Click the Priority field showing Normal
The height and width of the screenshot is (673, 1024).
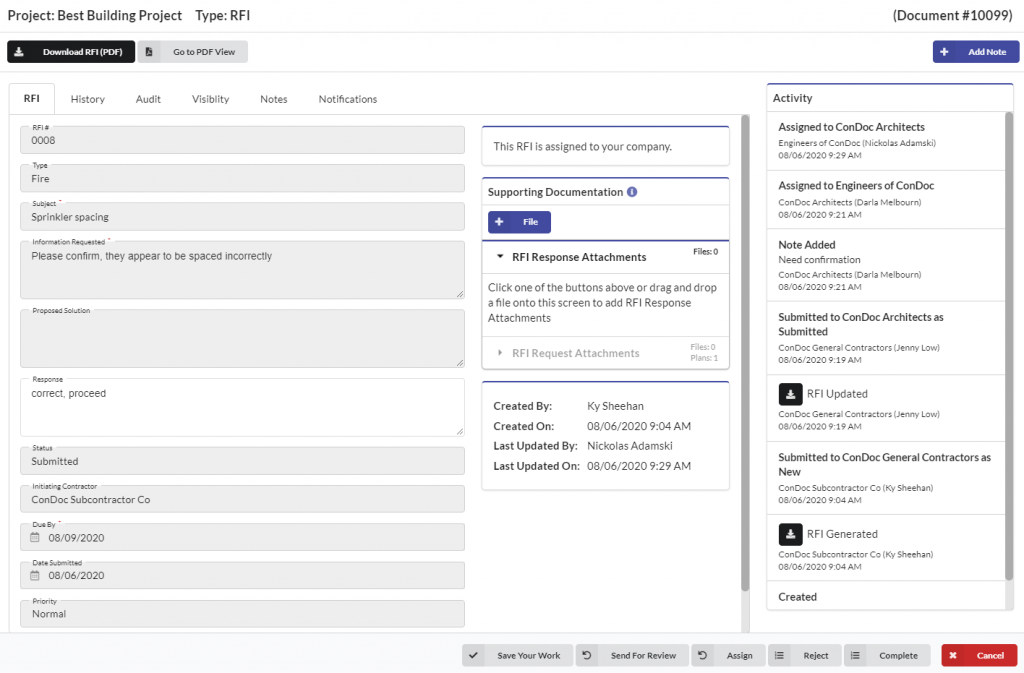pos(242,614)
